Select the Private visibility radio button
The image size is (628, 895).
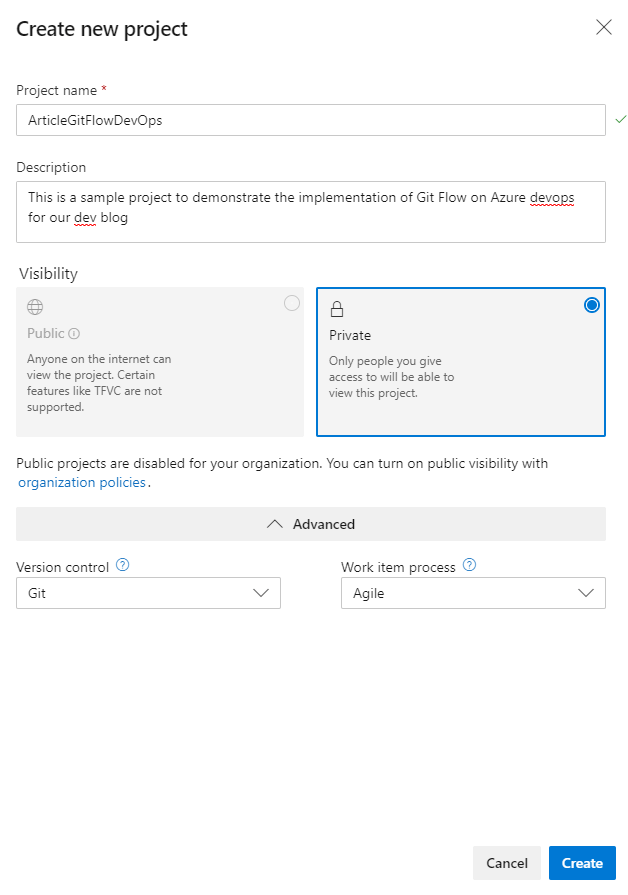coord(592,305)
